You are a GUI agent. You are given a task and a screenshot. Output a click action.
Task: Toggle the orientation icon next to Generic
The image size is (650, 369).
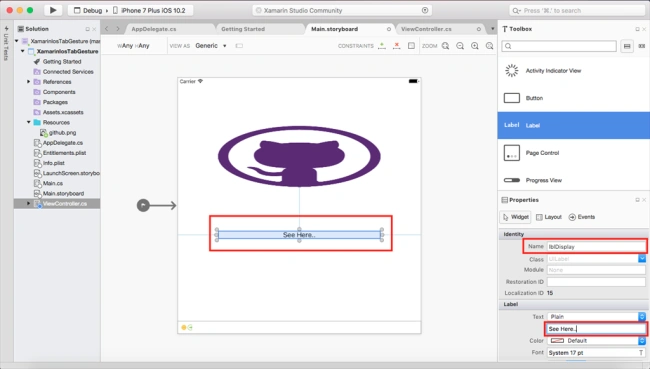tap(239, 46)
